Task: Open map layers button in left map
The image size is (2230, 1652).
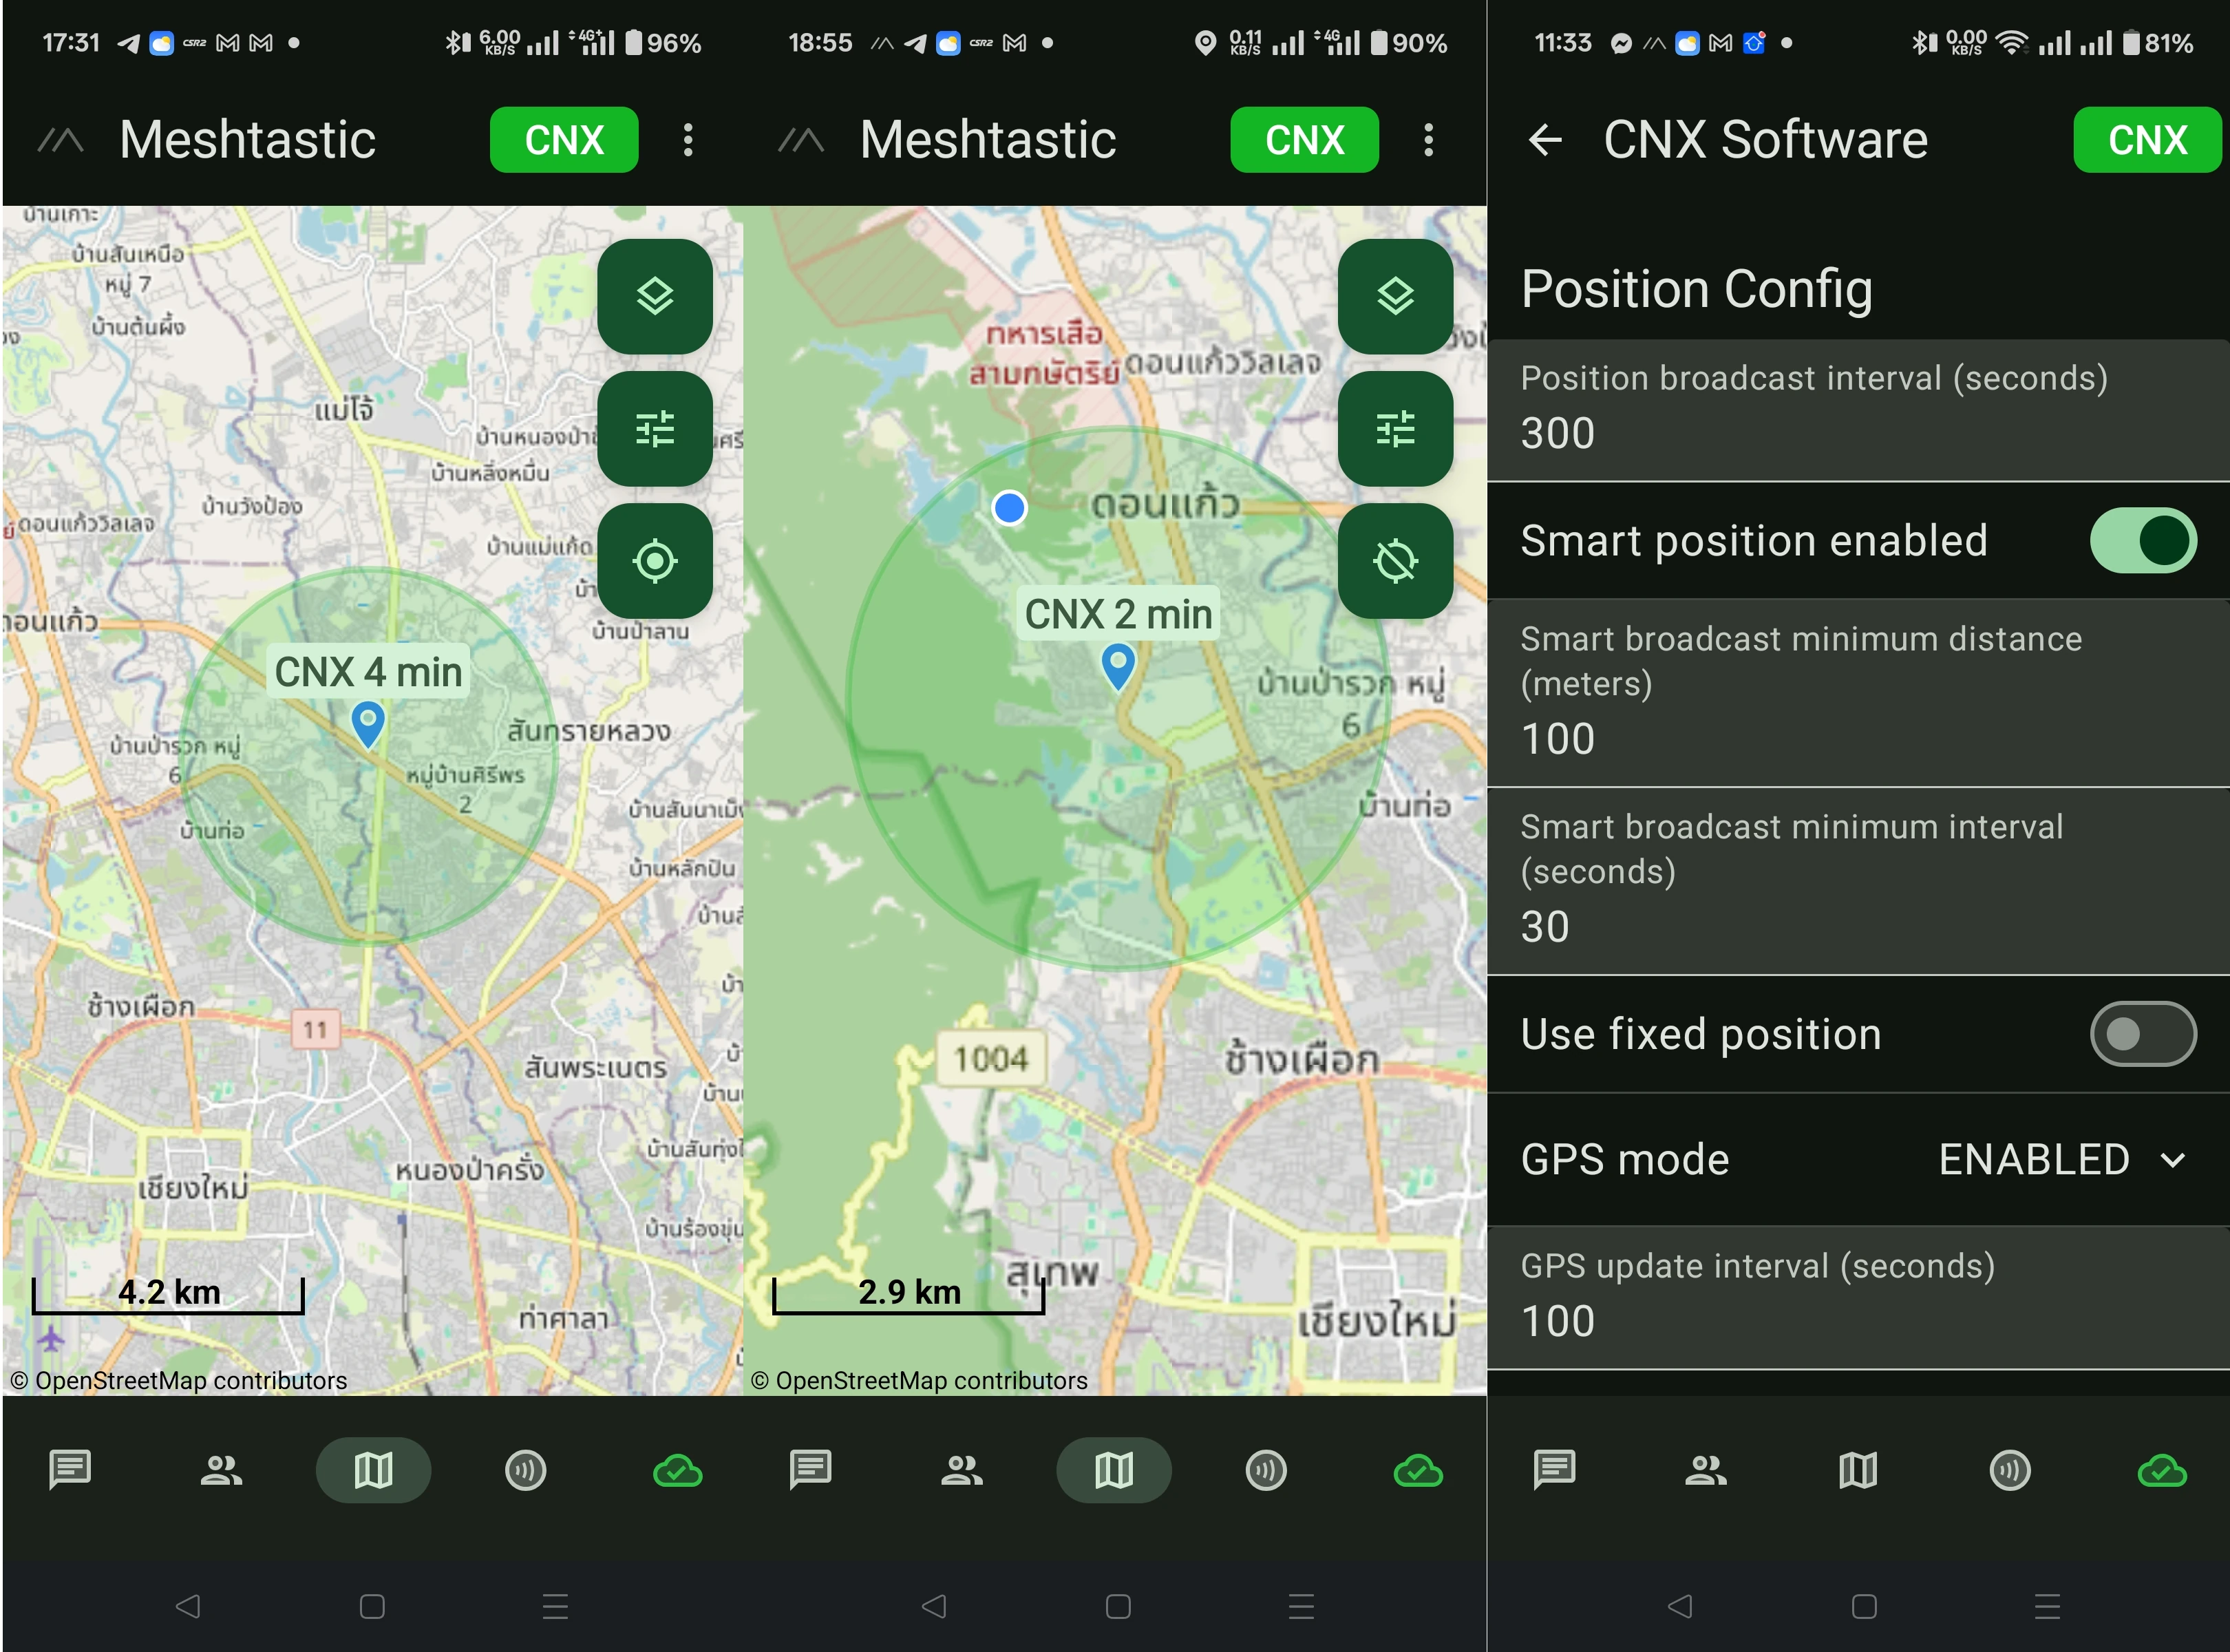Action: click(655, 296)
